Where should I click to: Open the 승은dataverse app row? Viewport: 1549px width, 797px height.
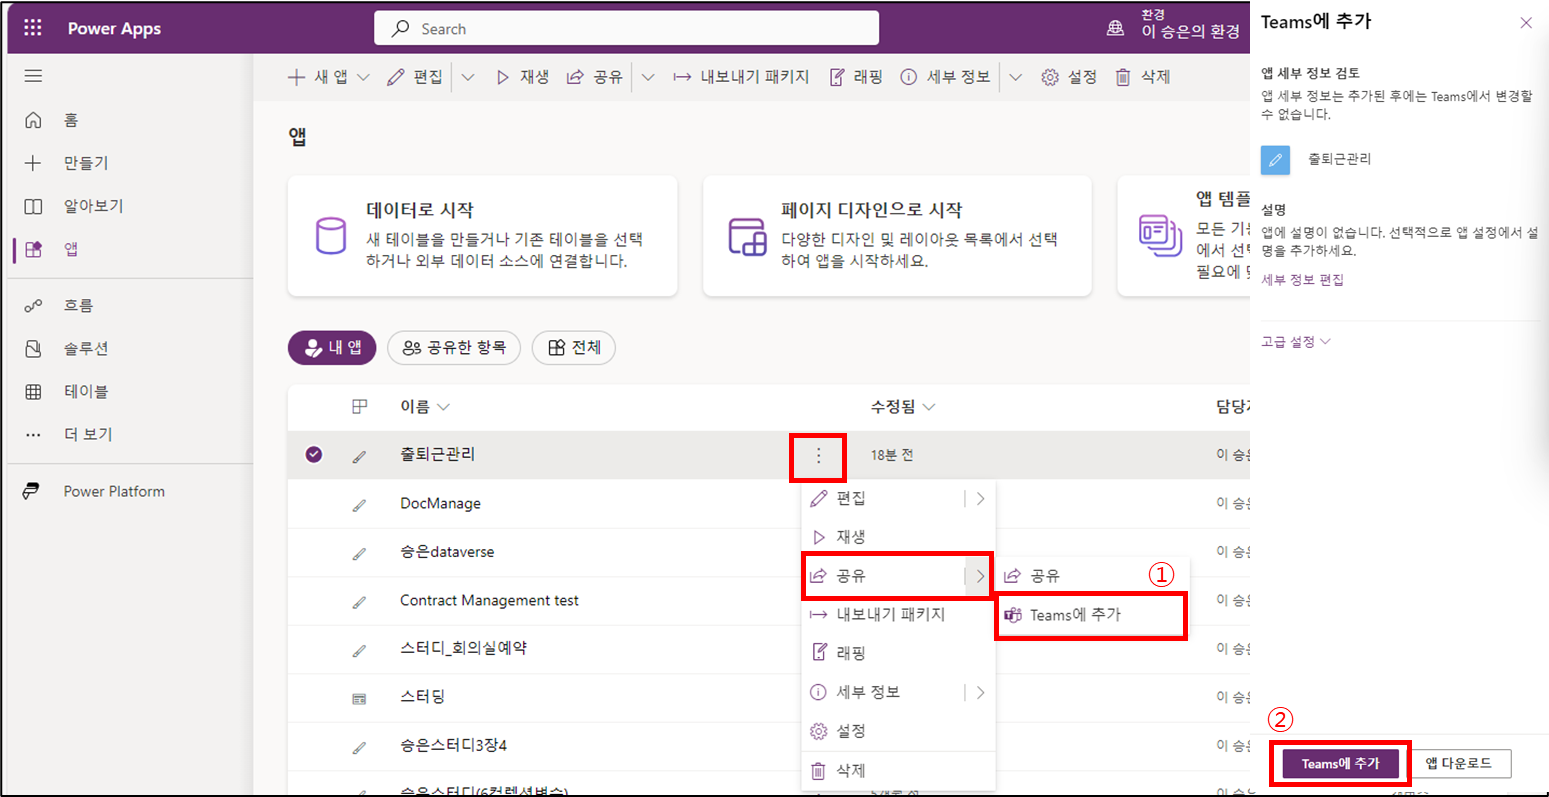point(447,552)
